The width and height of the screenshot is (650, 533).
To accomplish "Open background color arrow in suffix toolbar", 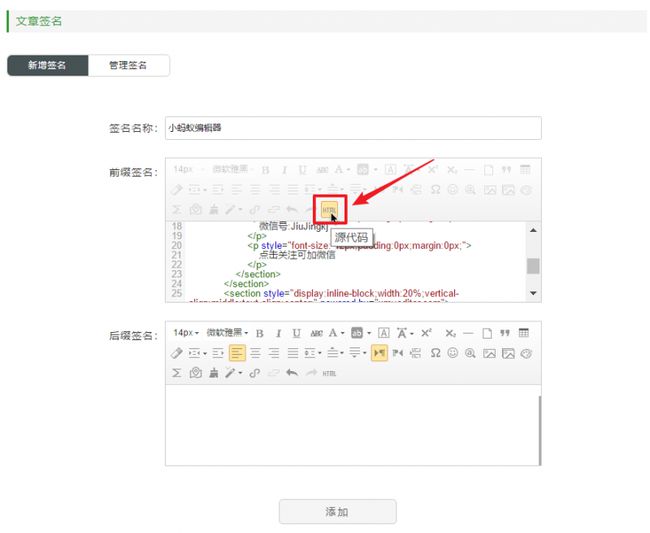I will click(369, 333).
